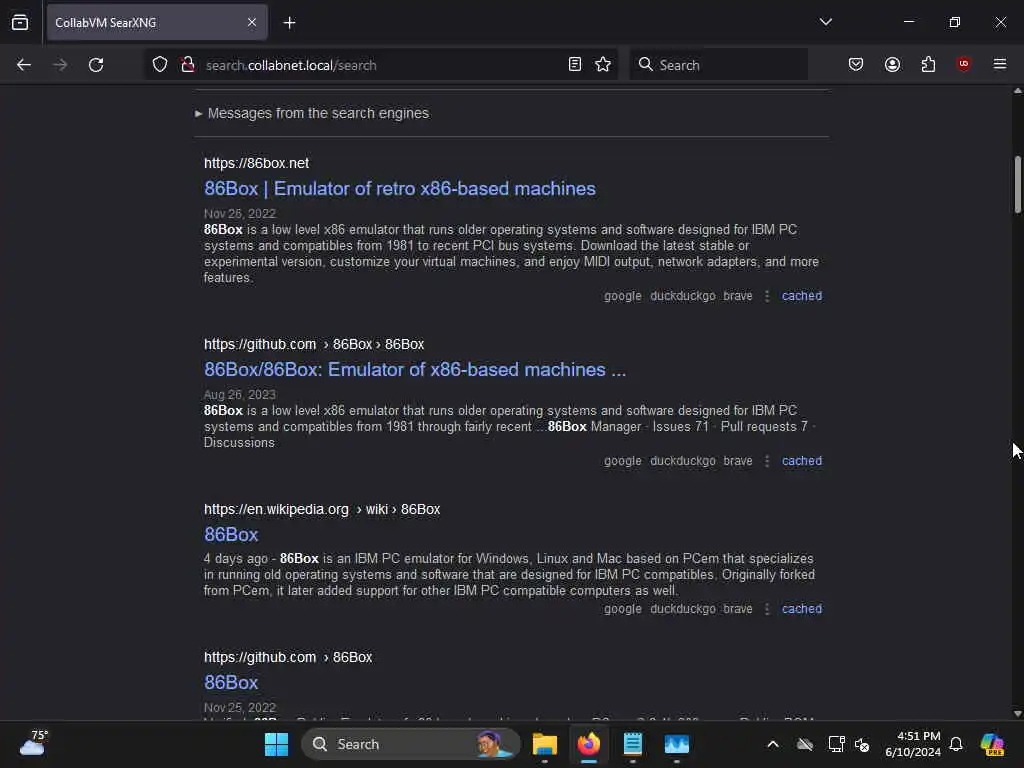Image resolution: width=1024 pixels, height=768 pixels.
Task: Open the tracking protection shield icon
Action: [x=160, y=64]
